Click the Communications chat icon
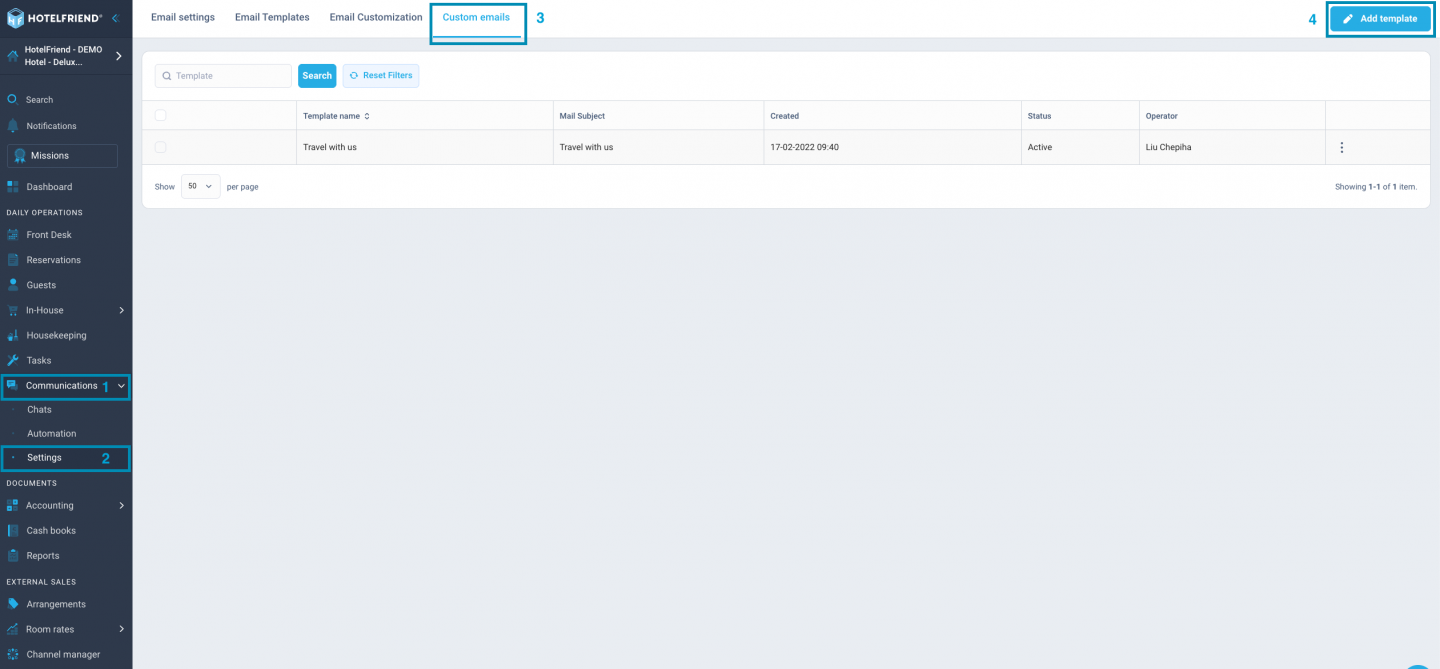 click(12, 385)
